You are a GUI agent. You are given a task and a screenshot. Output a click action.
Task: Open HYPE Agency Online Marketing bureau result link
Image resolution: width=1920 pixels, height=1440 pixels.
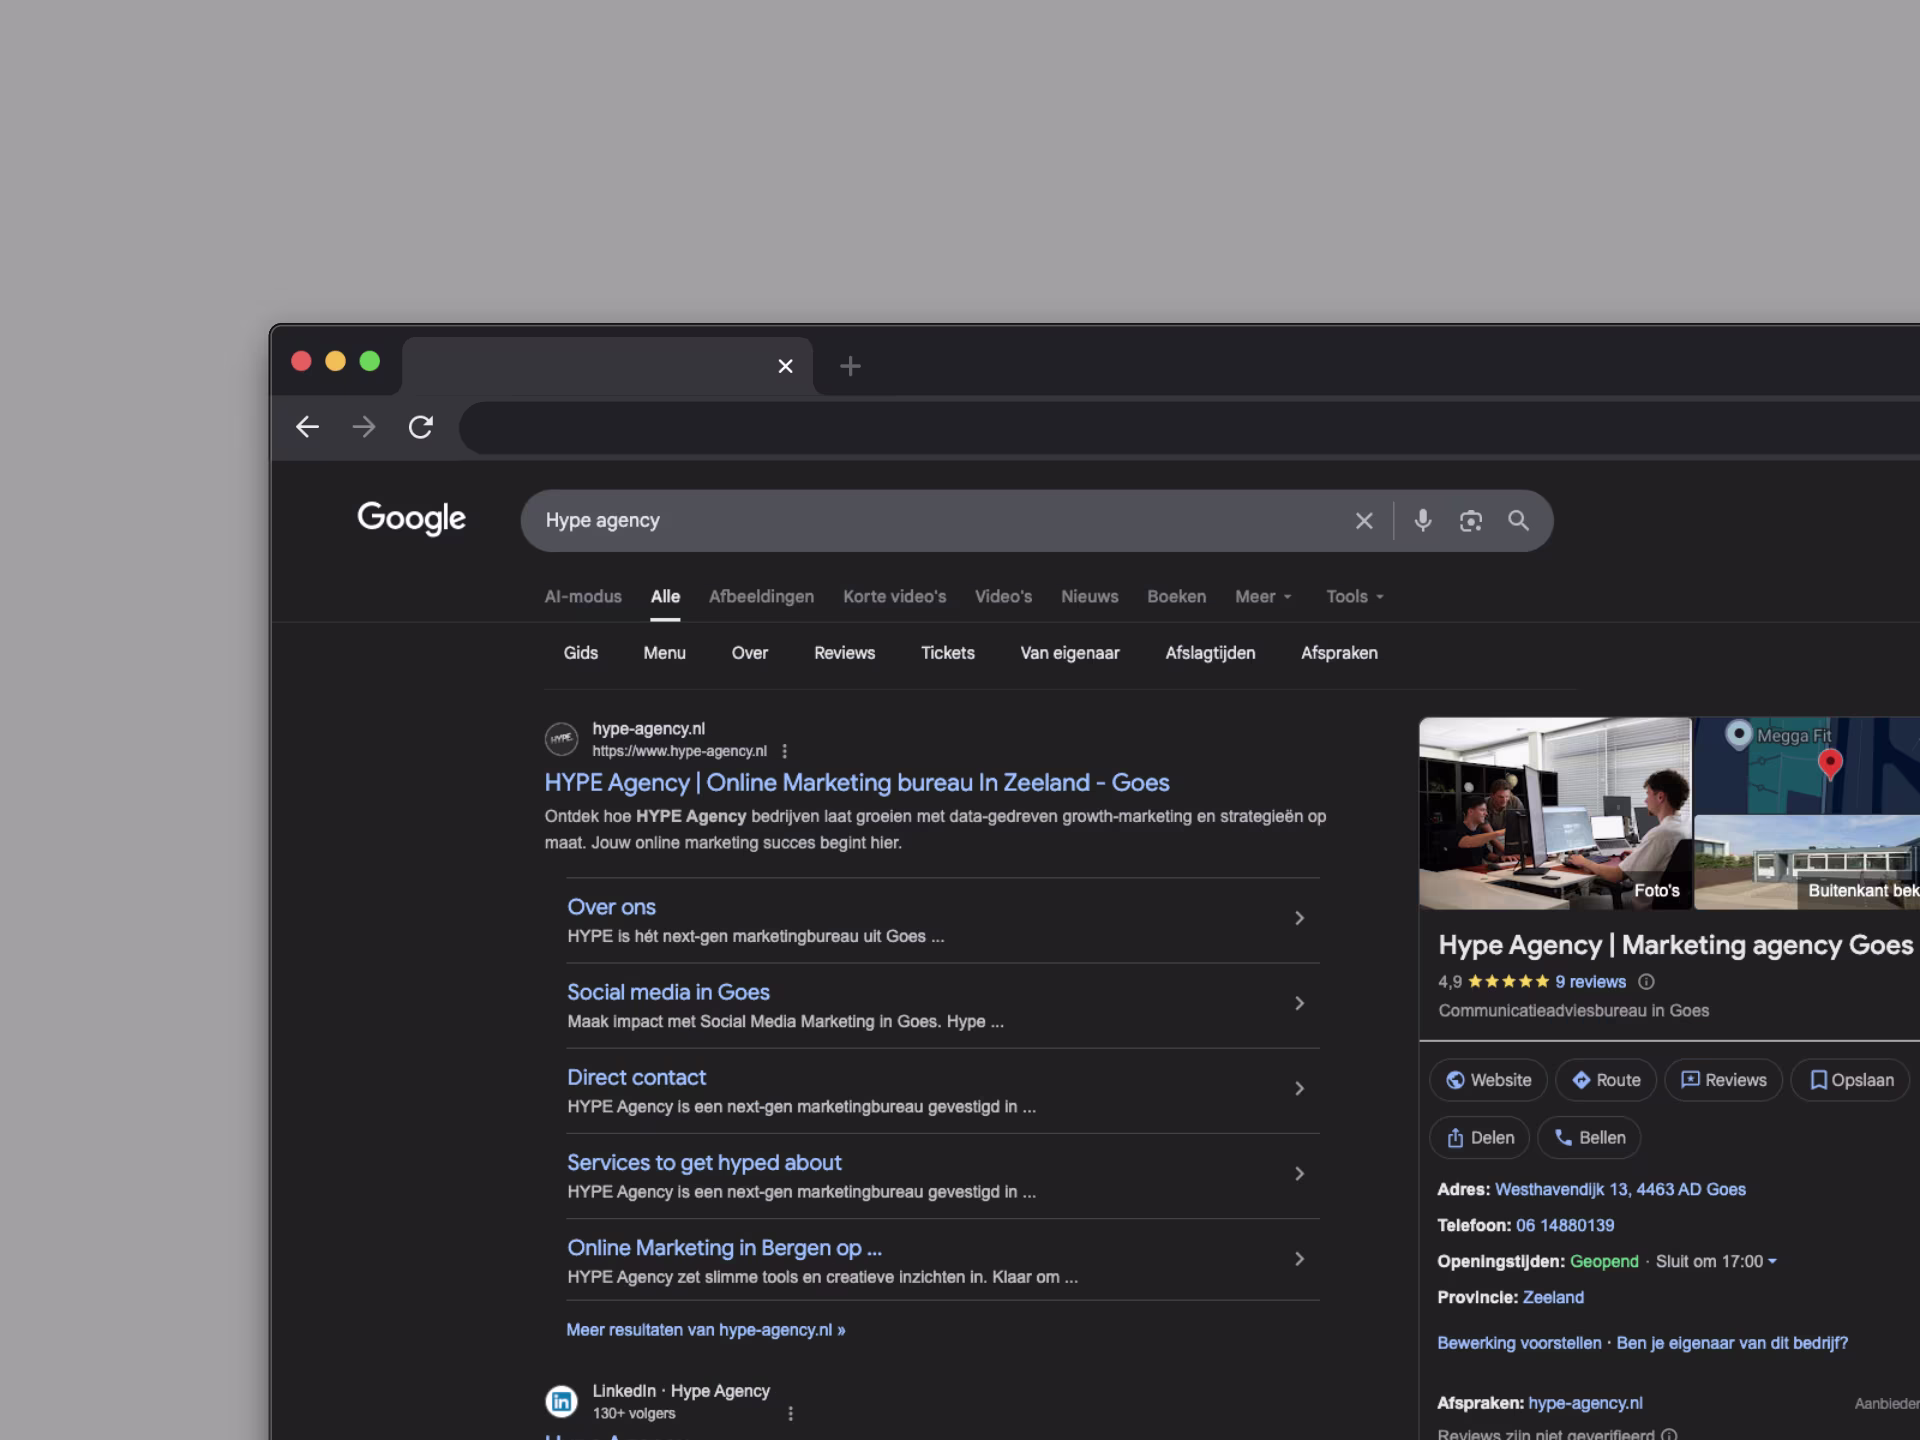tap(856, 782)
